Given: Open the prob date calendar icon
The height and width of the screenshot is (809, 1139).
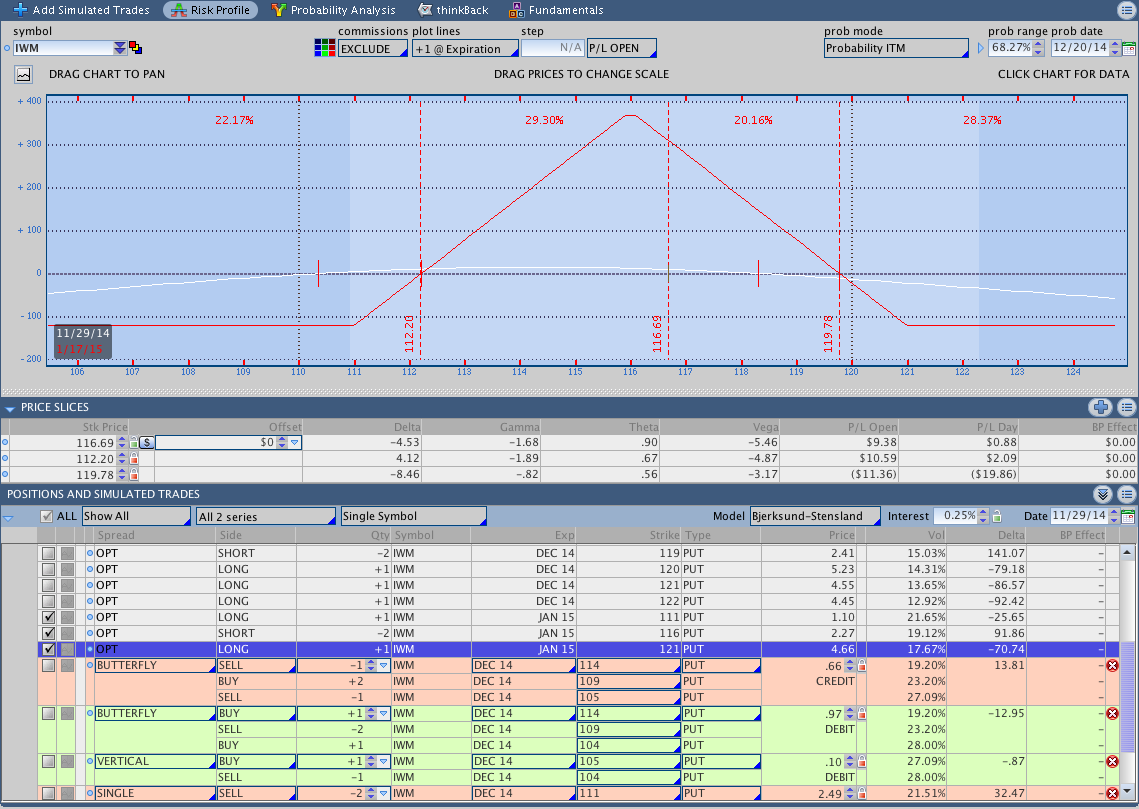Looking at the screenshot, I should pyautogui.click(x=1128, y=49).
